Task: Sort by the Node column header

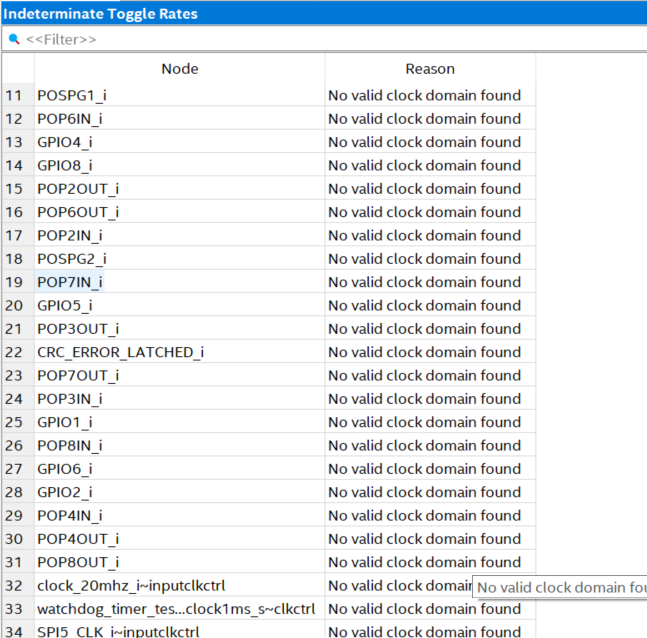Action: tap(179, 69)
